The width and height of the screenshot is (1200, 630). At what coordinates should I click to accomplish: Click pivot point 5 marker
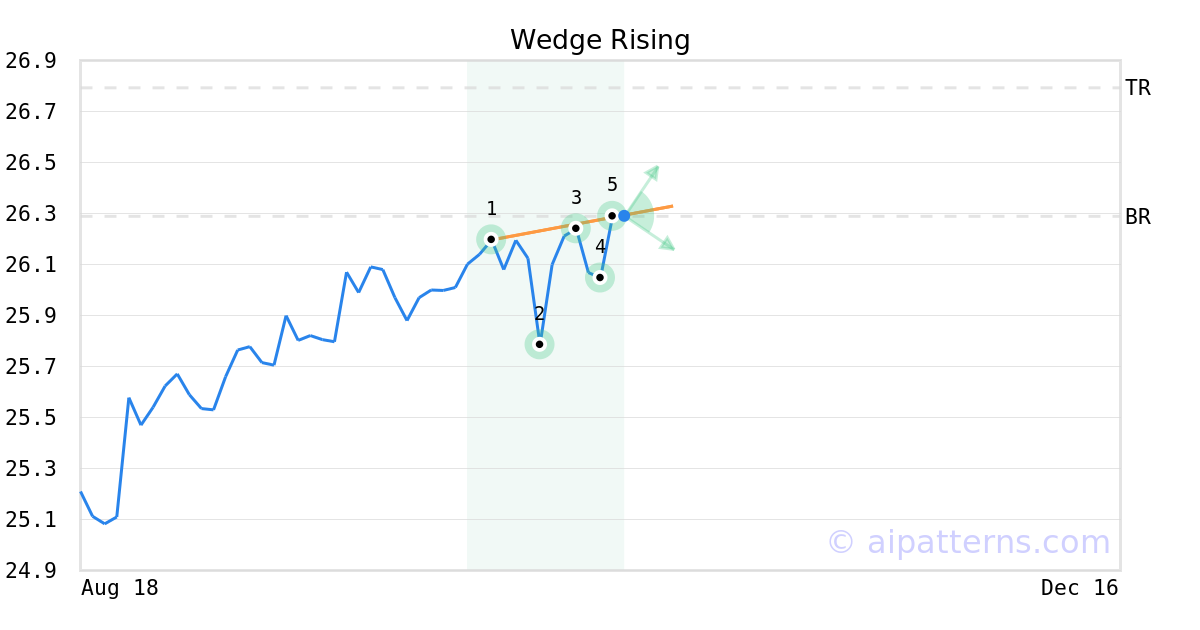(612, 215)
